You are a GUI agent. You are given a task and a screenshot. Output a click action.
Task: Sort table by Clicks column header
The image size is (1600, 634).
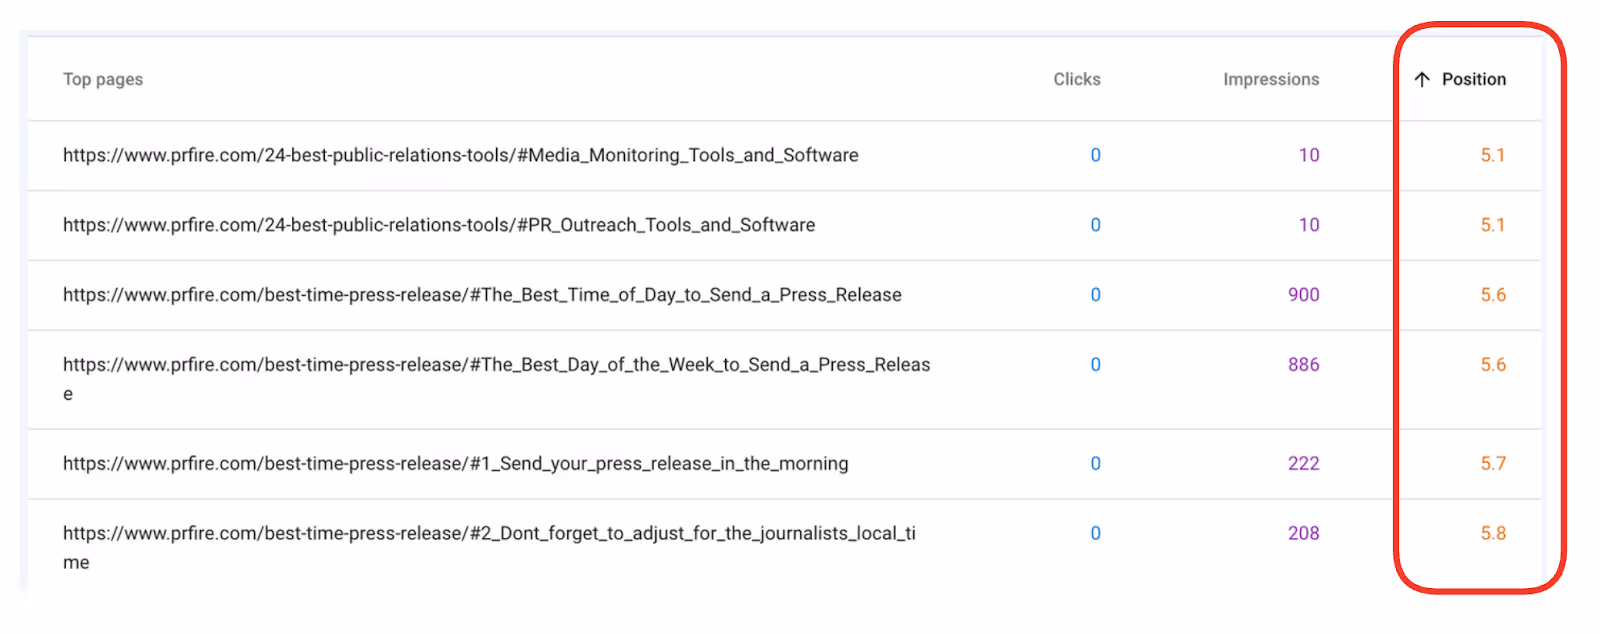(1077, 79)
